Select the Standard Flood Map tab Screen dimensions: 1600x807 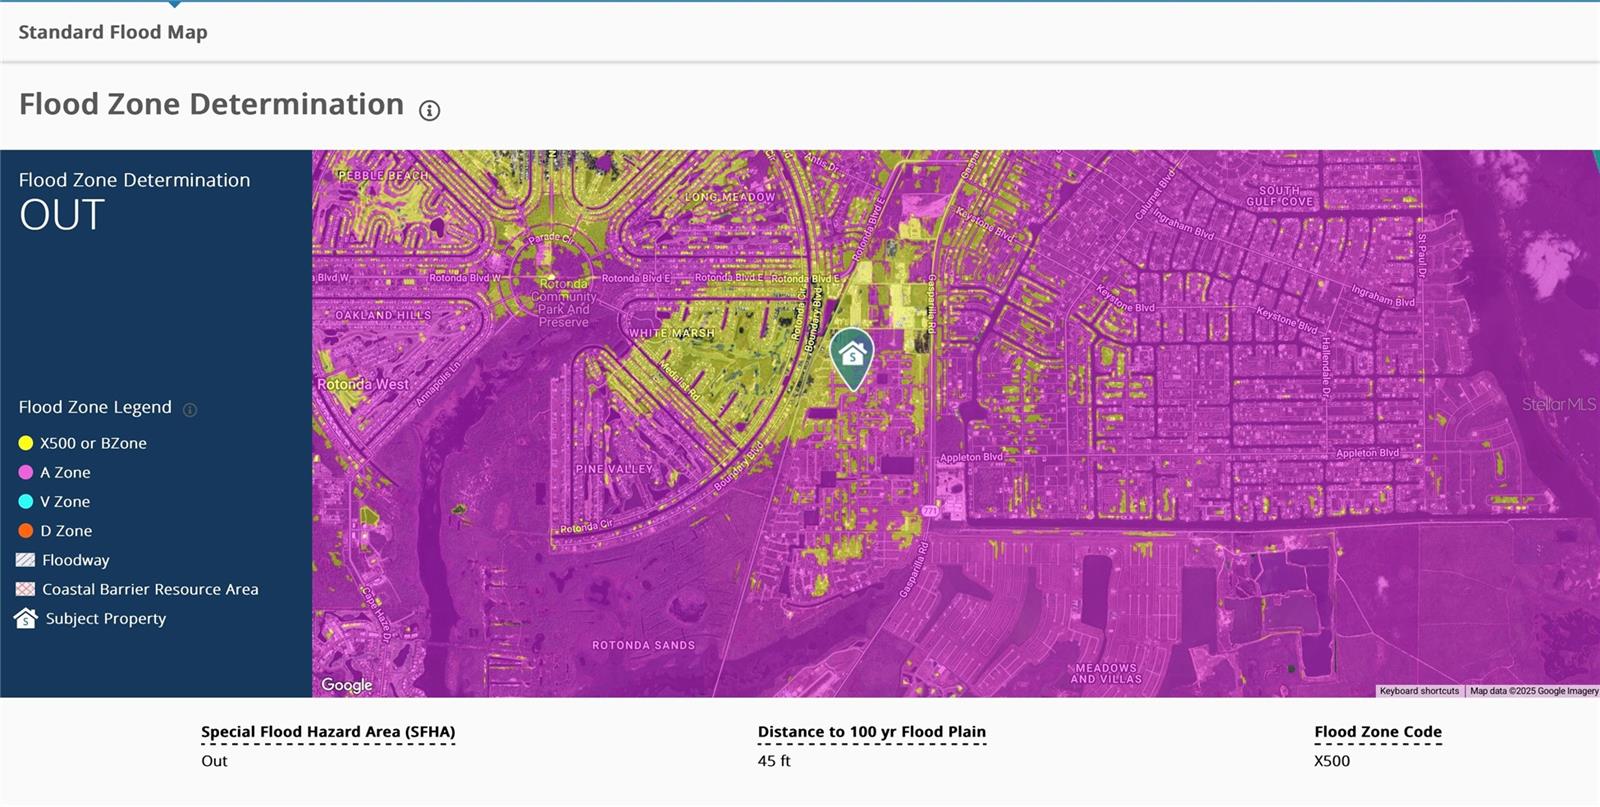point(113,32)
